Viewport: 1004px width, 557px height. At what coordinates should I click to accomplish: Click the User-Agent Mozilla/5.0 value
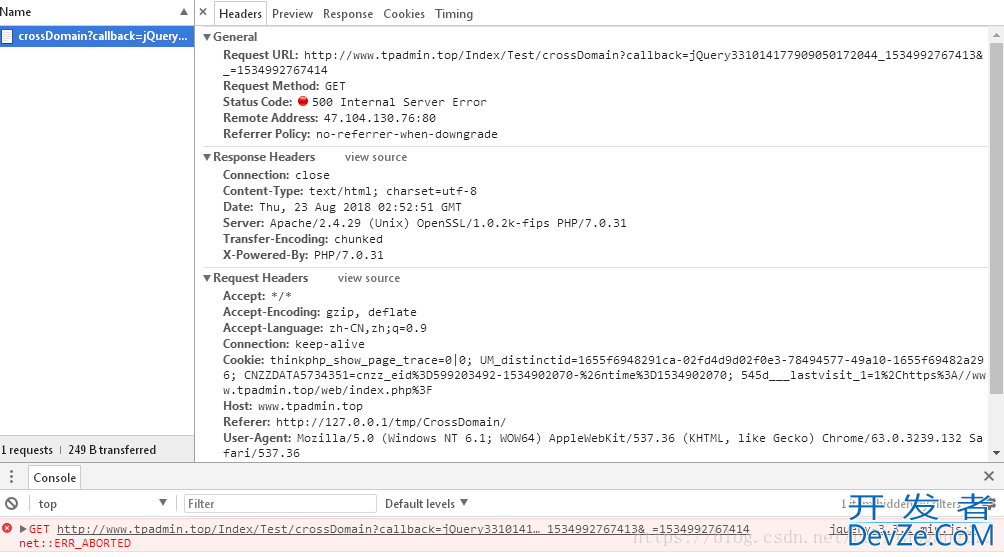[x=603, y=445]
